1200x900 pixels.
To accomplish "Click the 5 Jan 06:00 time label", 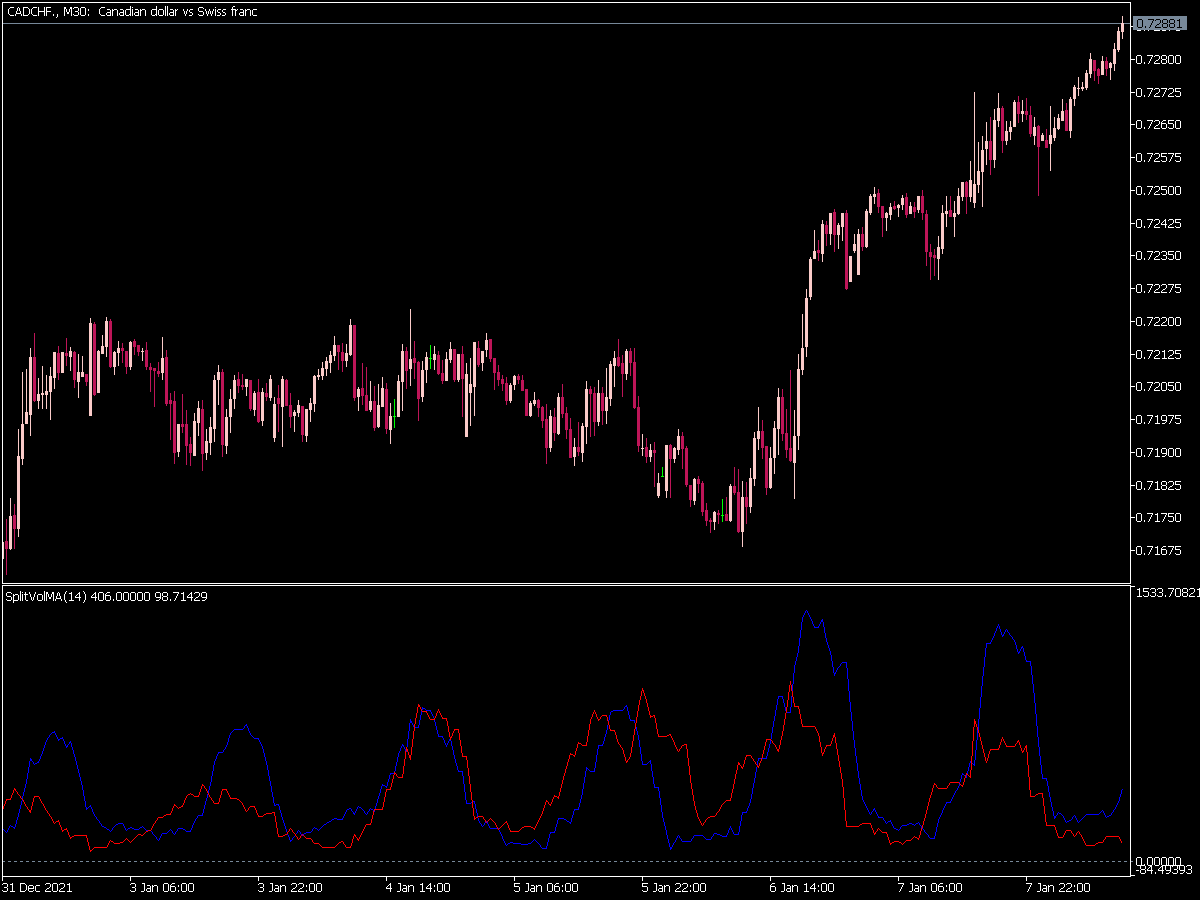I will (546, 887).
